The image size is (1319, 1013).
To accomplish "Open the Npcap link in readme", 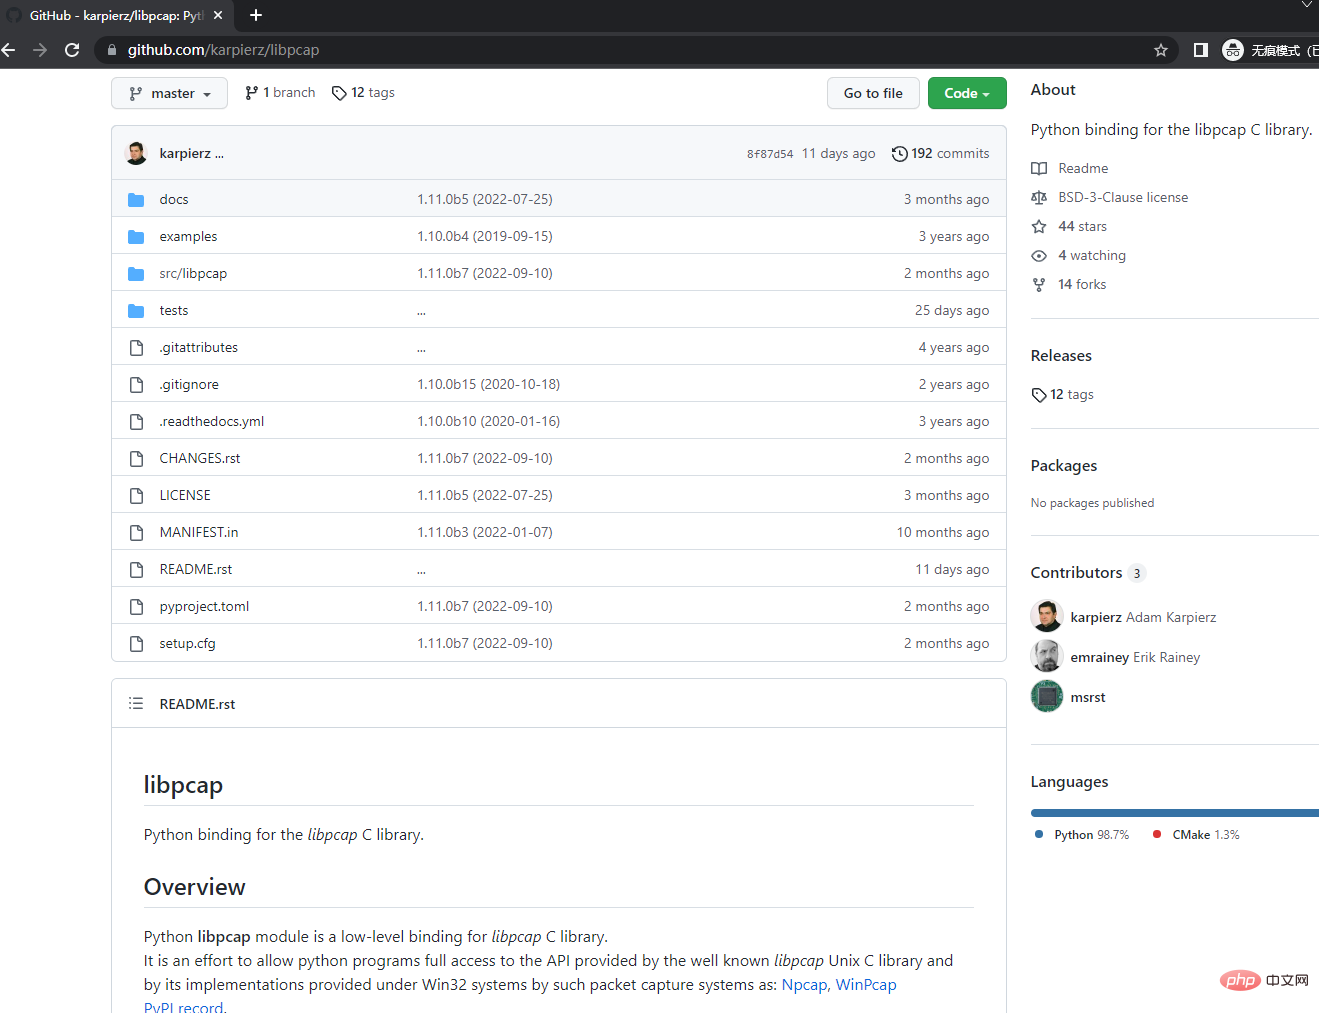I will pyautogui.click(x=804, y=985).
